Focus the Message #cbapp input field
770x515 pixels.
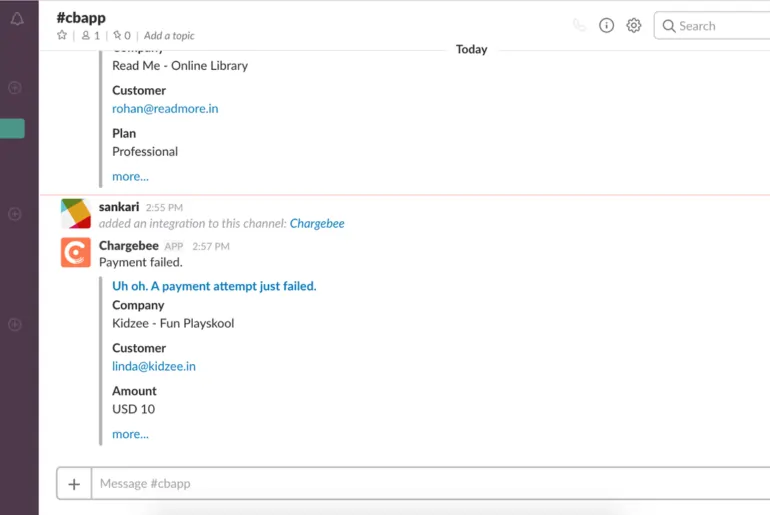(430, 484)
